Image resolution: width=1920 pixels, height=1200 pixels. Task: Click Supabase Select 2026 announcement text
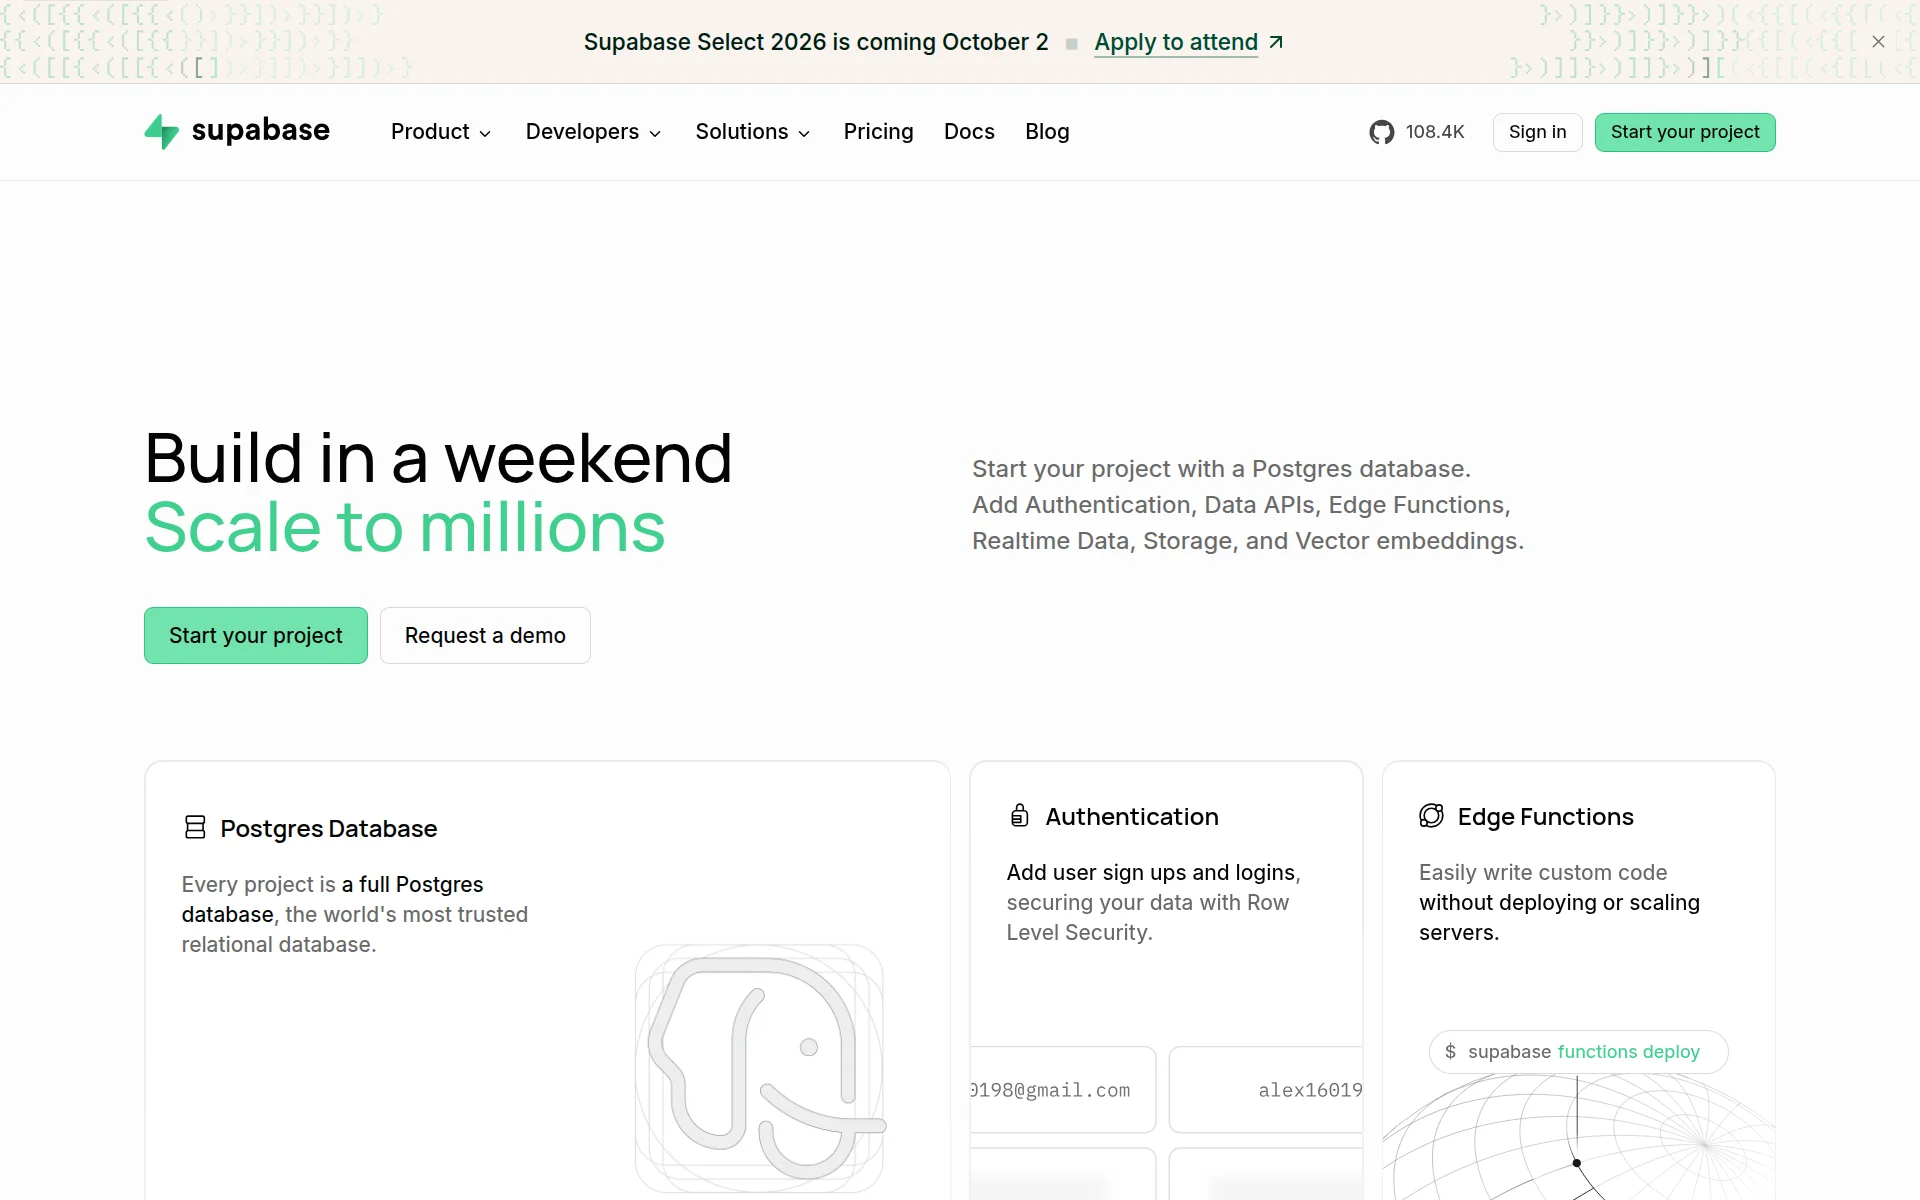tap(816, 42)
